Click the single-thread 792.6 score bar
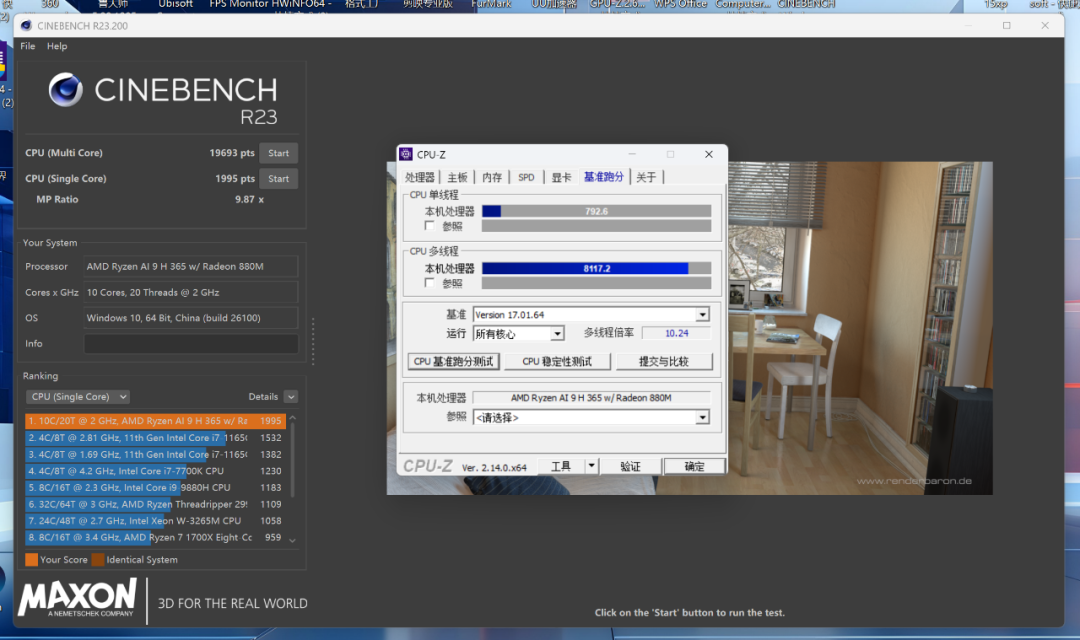1080x640 pixels. pyautogui.click(x=596, y=211)
